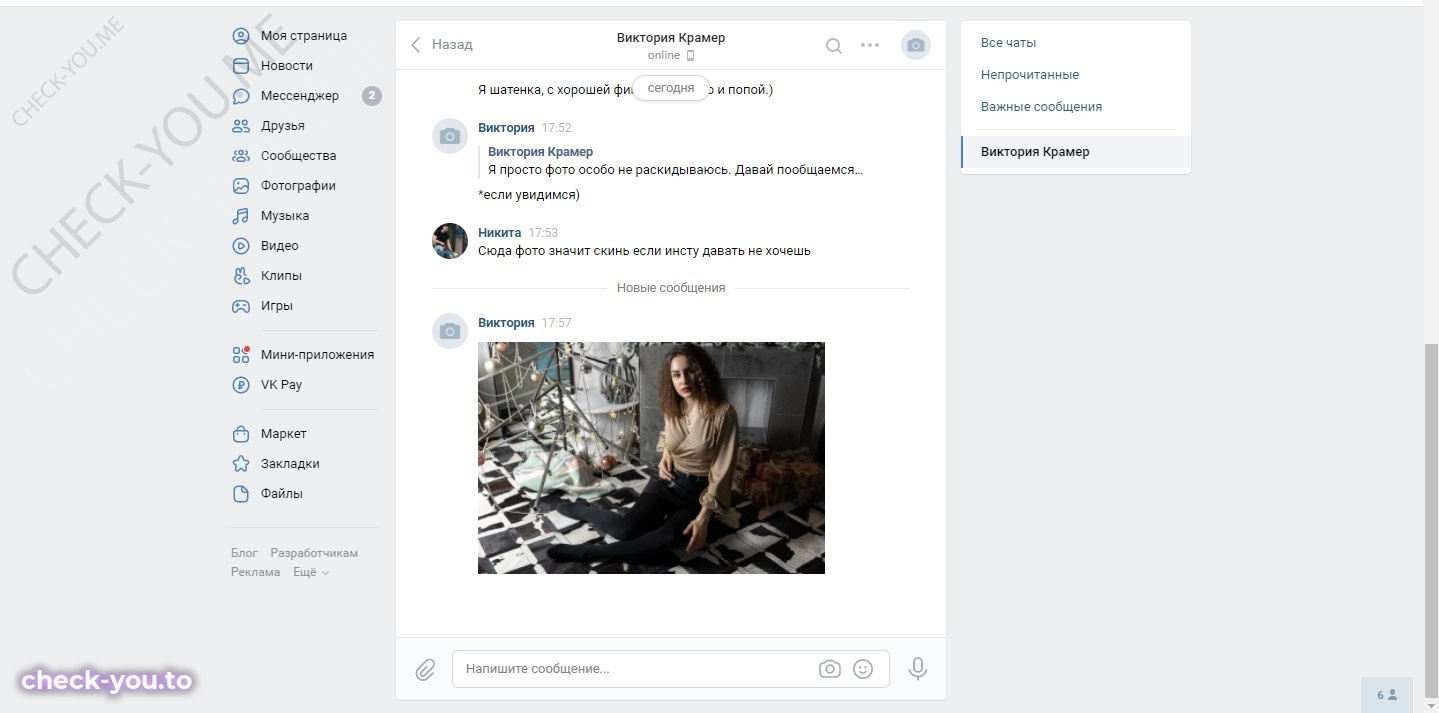1439x713 pixels.
Task: Open the Друзья friends icon
Action: click(x=240, y=126)
